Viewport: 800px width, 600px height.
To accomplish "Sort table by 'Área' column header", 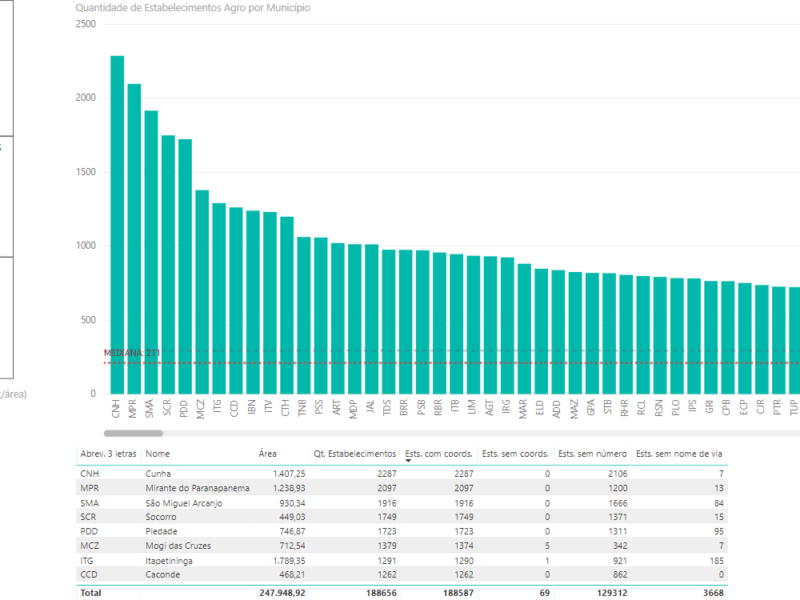I will [x=267, y=454].
